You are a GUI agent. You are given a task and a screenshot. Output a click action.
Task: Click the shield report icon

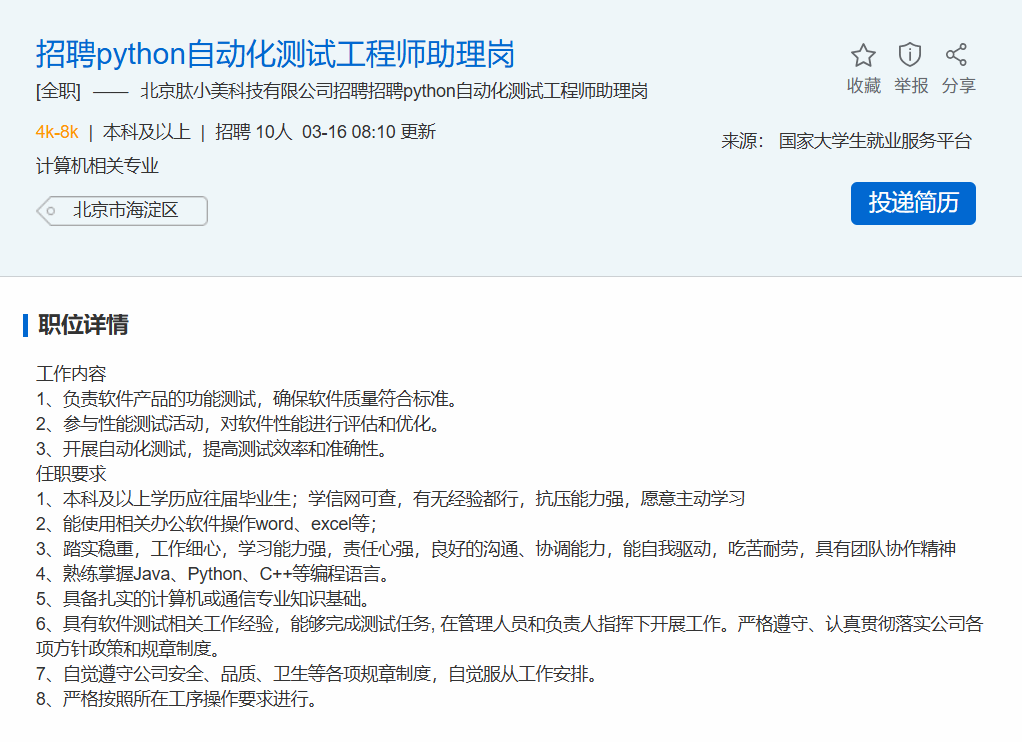click(x=910, y=55)
